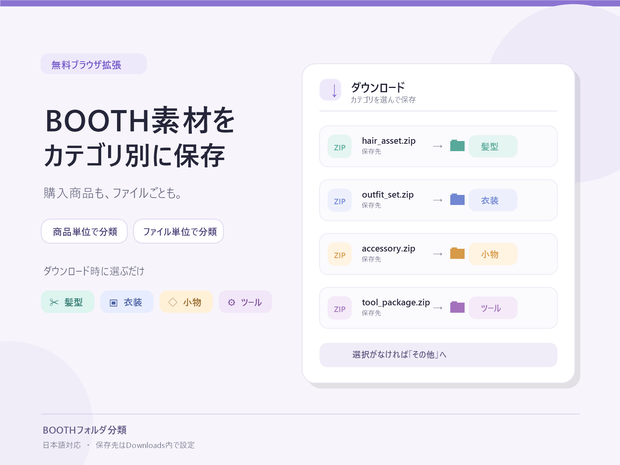Click the arrow in the accessory.zip row
620x465 pixels.
point(437,254)
